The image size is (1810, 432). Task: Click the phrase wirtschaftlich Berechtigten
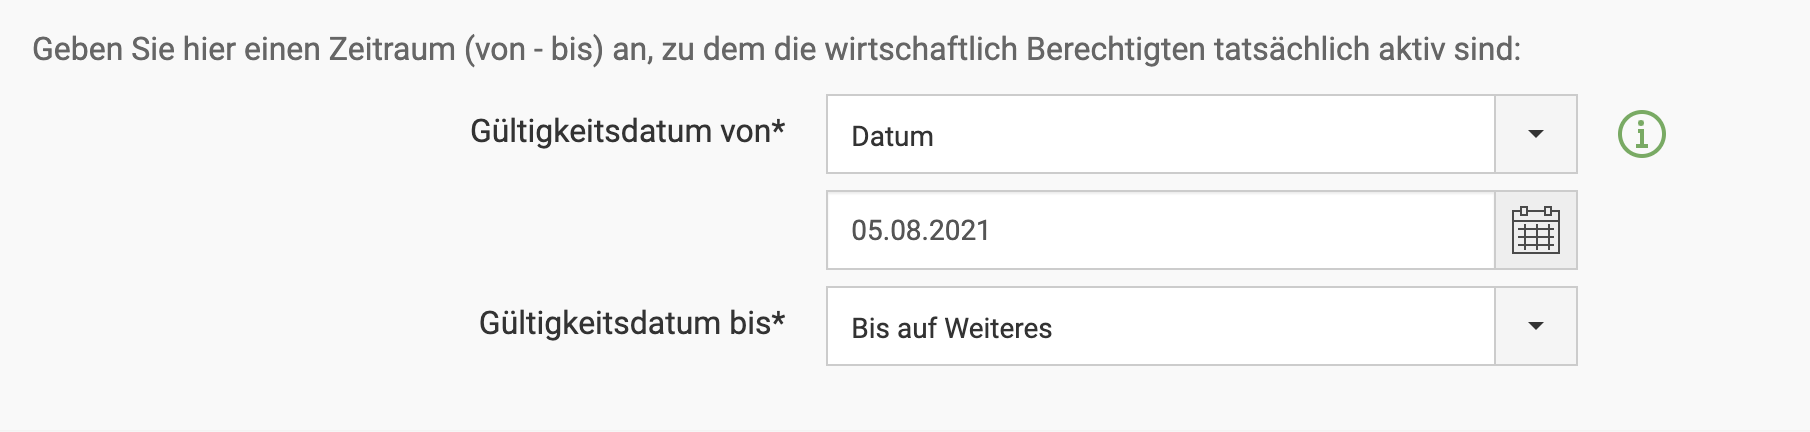click(1015, 49)
